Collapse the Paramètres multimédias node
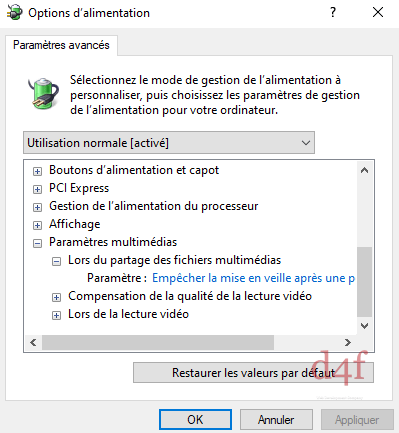Viewport: 399px width, 433px height. tap(37, 243)
